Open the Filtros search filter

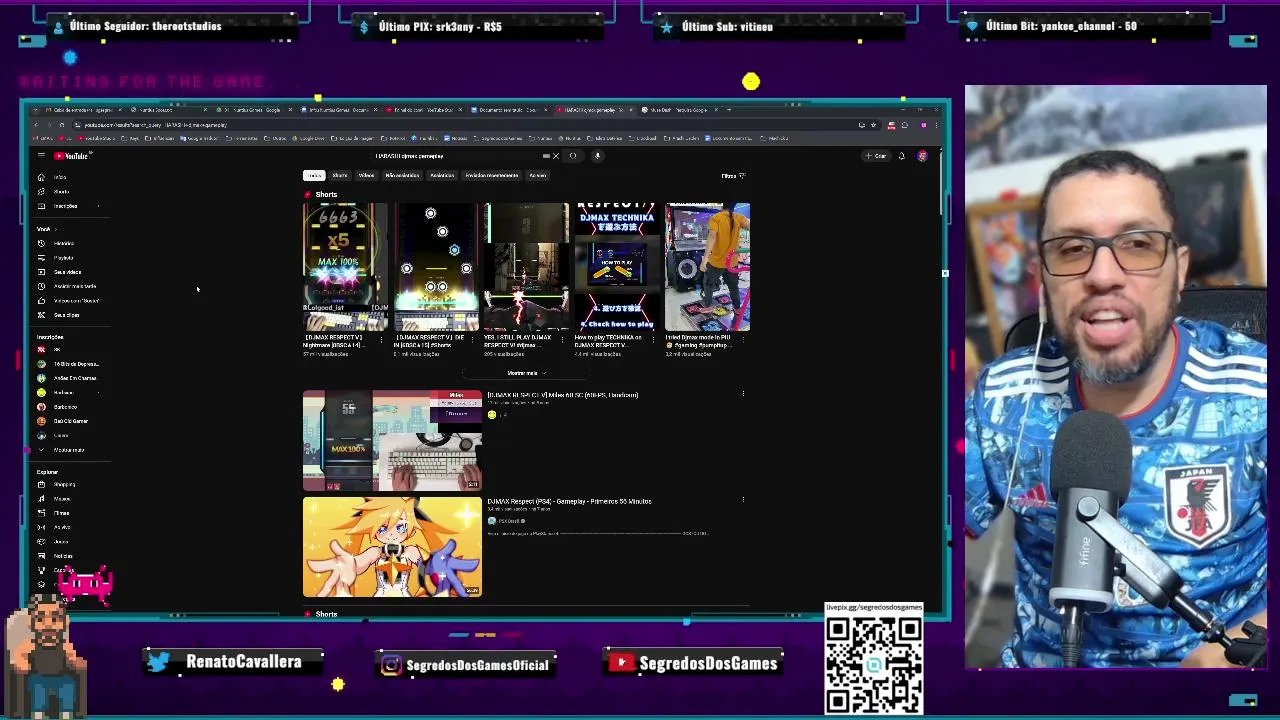[733, 176]
